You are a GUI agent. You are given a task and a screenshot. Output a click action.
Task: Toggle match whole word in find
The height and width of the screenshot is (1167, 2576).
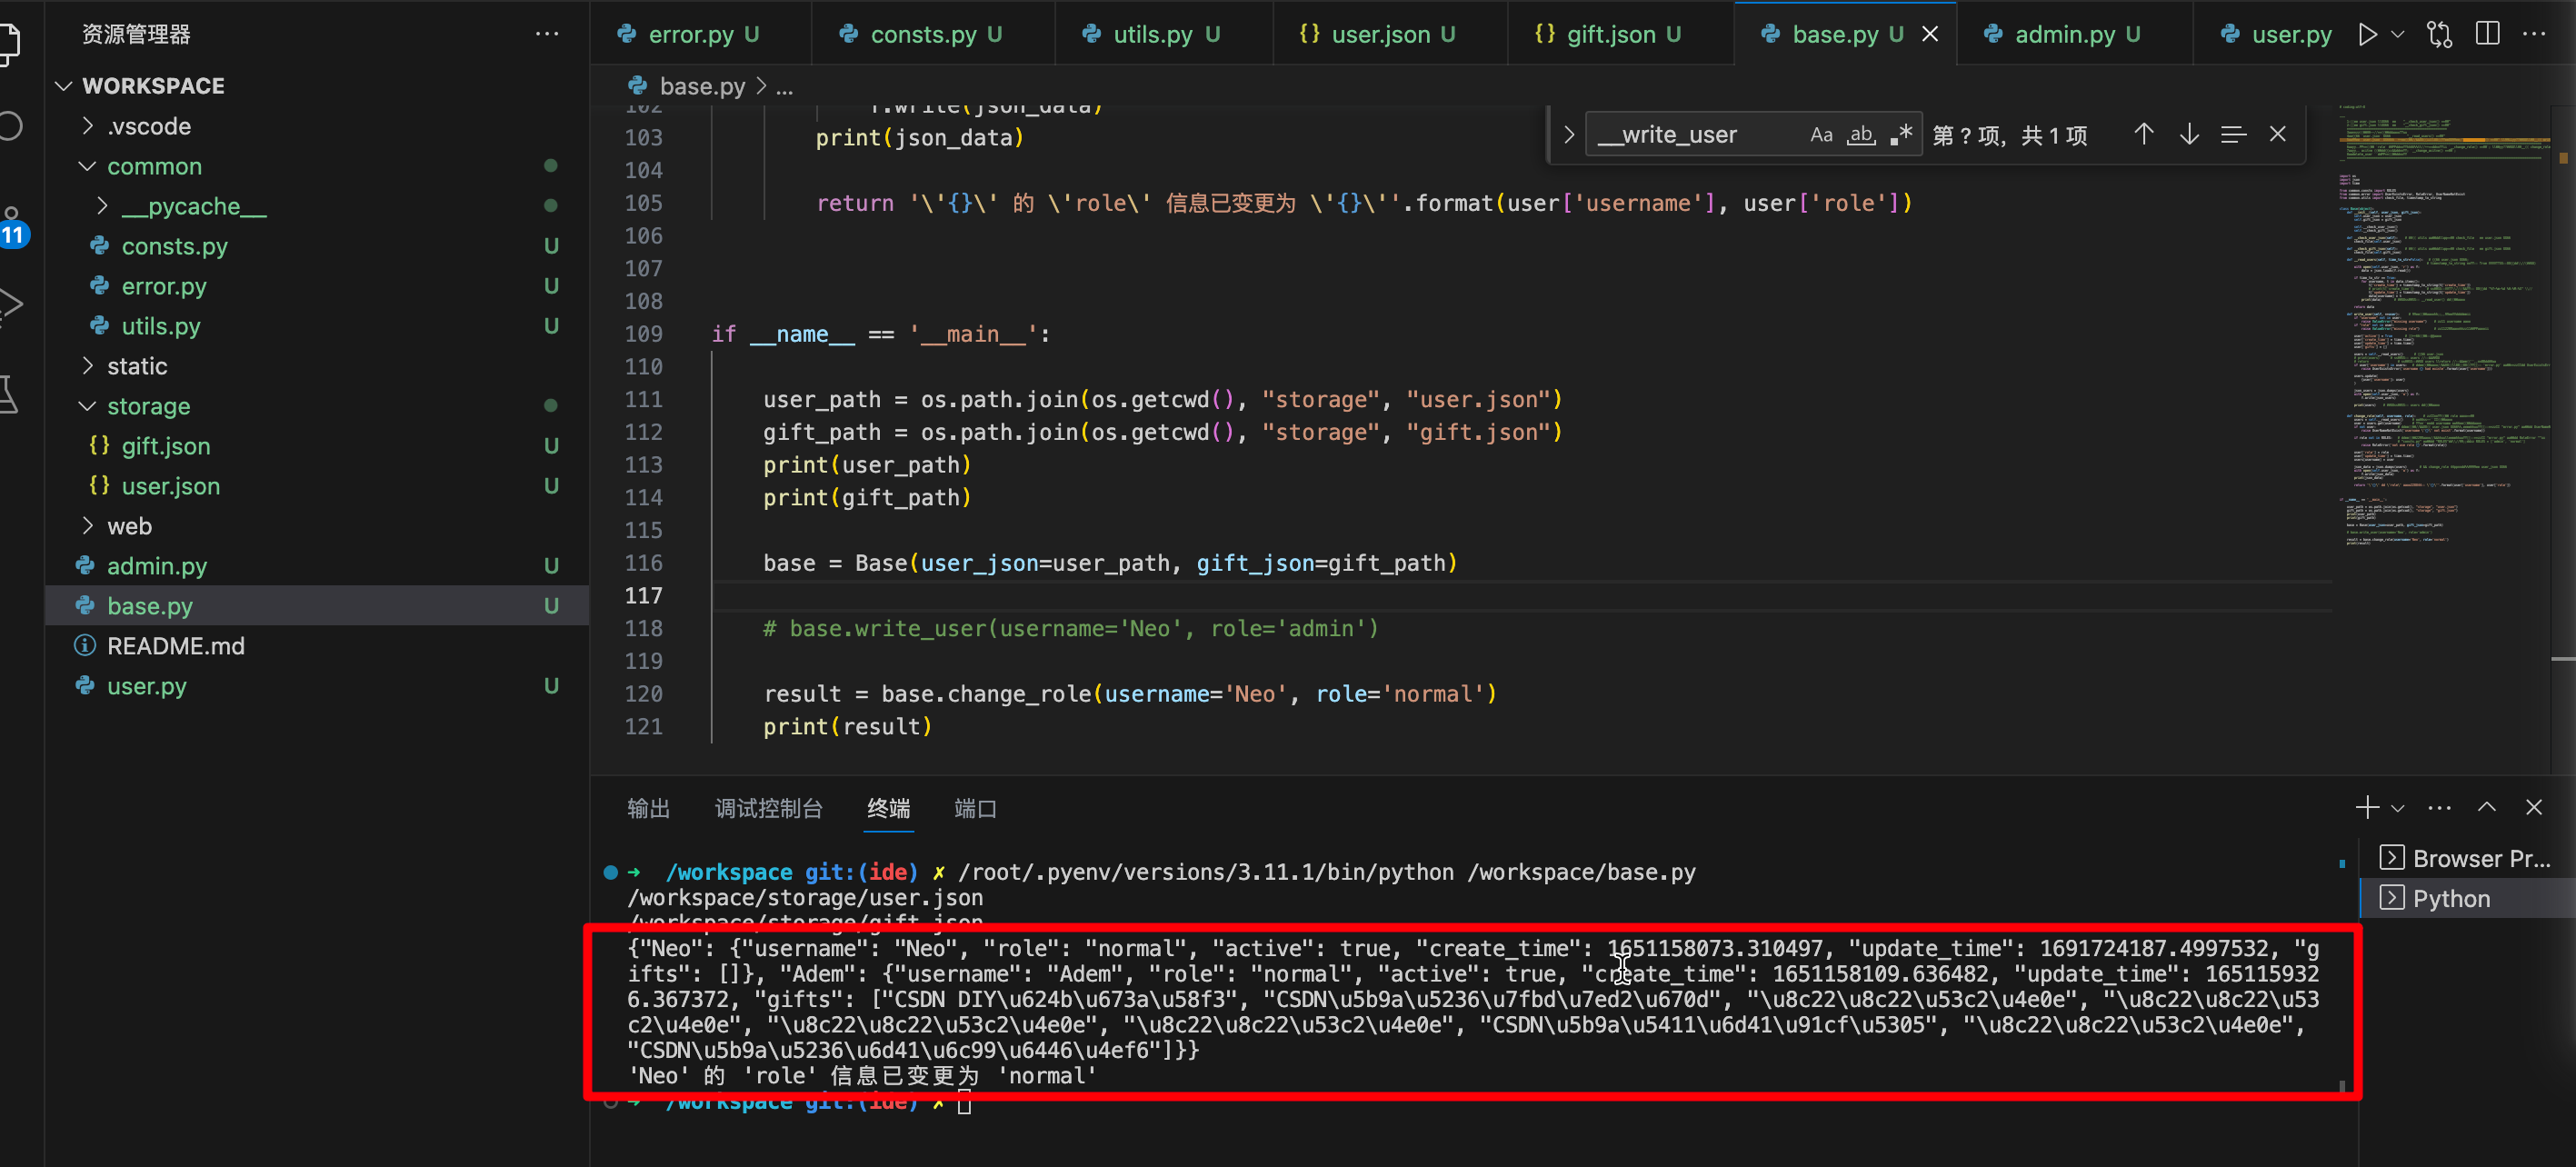(x=1860, y=135)
